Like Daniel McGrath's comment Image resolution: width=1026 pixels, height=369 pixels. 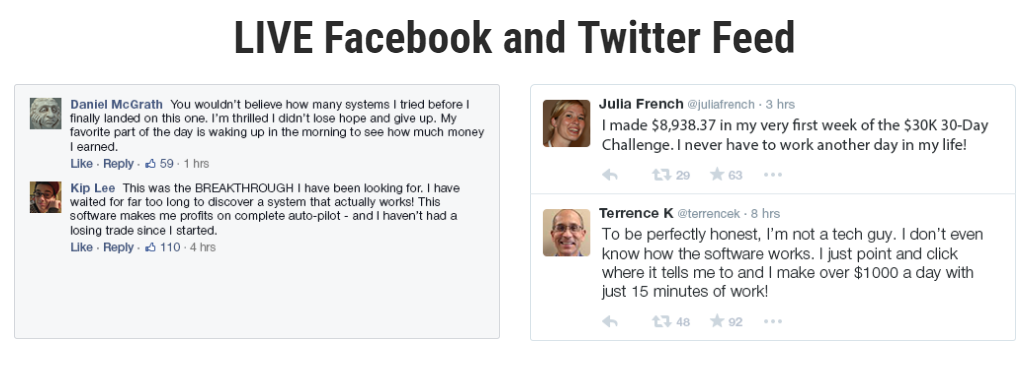tap(82, 164)
